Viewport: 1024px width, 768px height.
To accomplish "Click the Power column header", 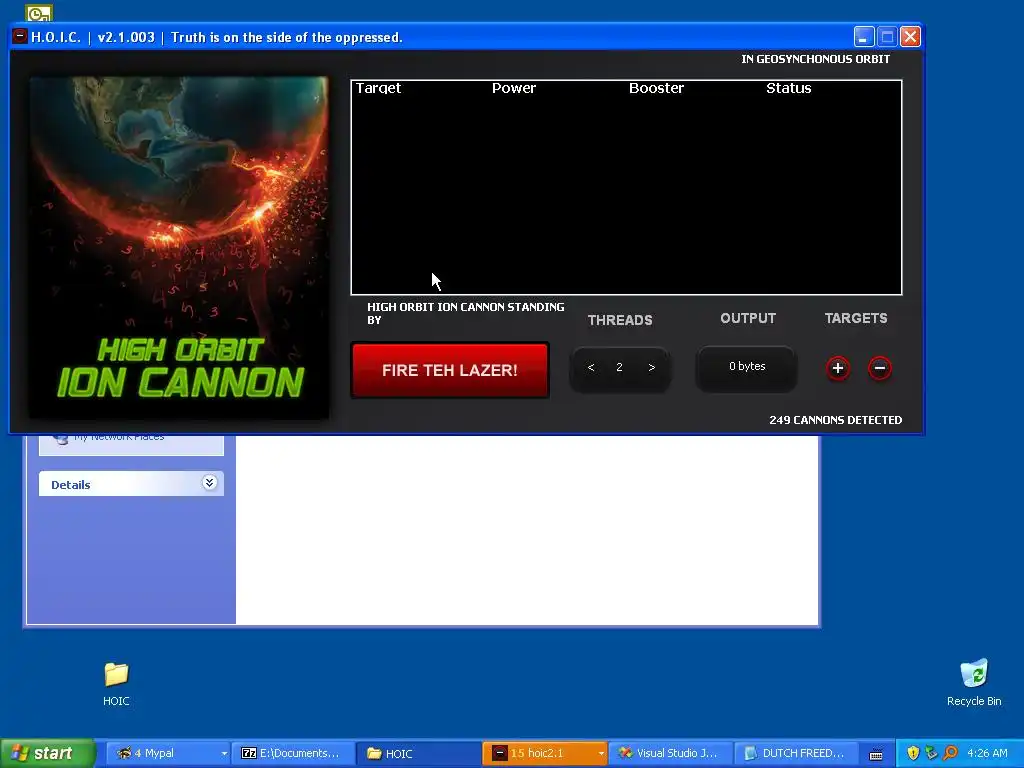I will click(x=514, y=88).
